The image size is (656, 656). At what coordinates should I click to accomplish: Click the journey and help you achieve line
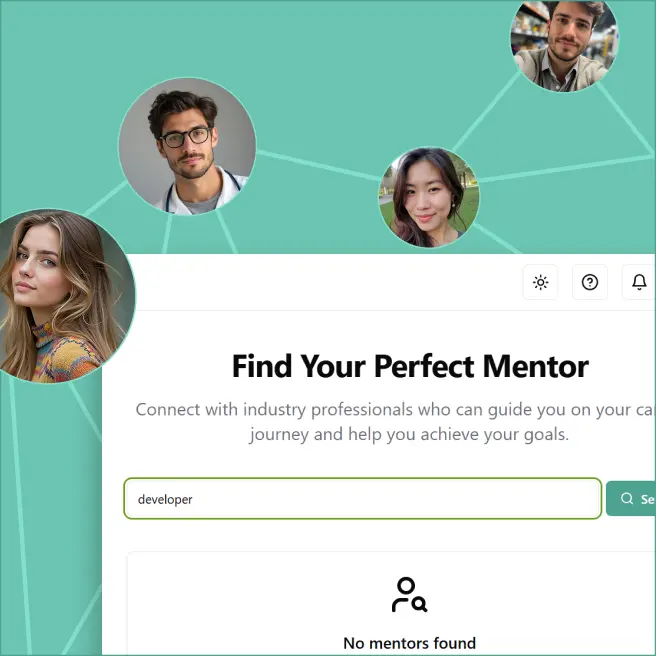(409, 434)
